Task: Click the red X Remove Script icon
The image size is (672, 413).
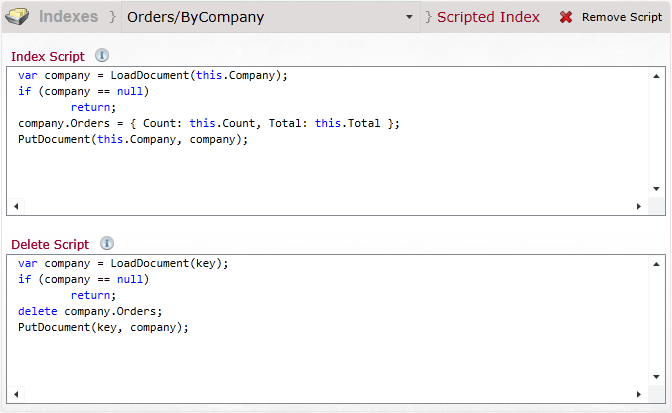Action: (566, 17)
